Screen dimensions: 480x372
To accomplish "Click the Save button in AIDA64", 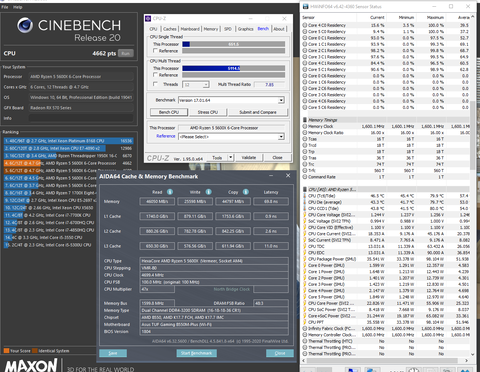I will (x=113, y=353).
